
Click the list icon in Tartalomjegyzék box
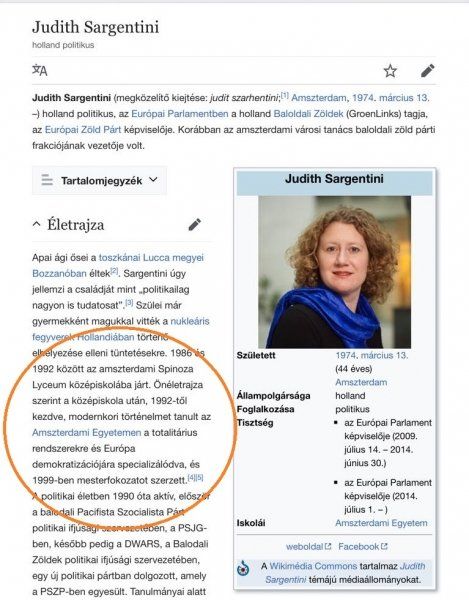47,180
